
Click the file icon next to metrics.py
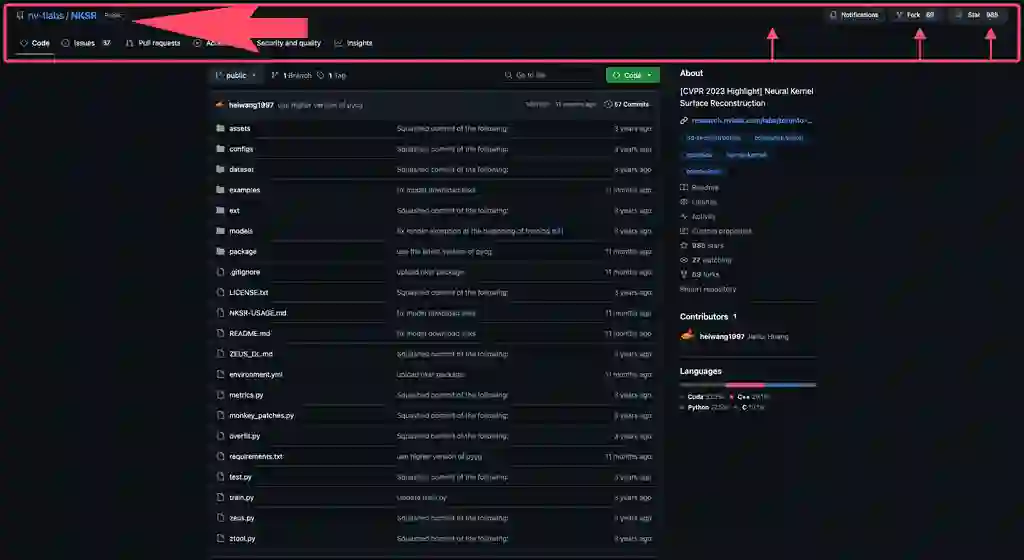tap(220, 395)
